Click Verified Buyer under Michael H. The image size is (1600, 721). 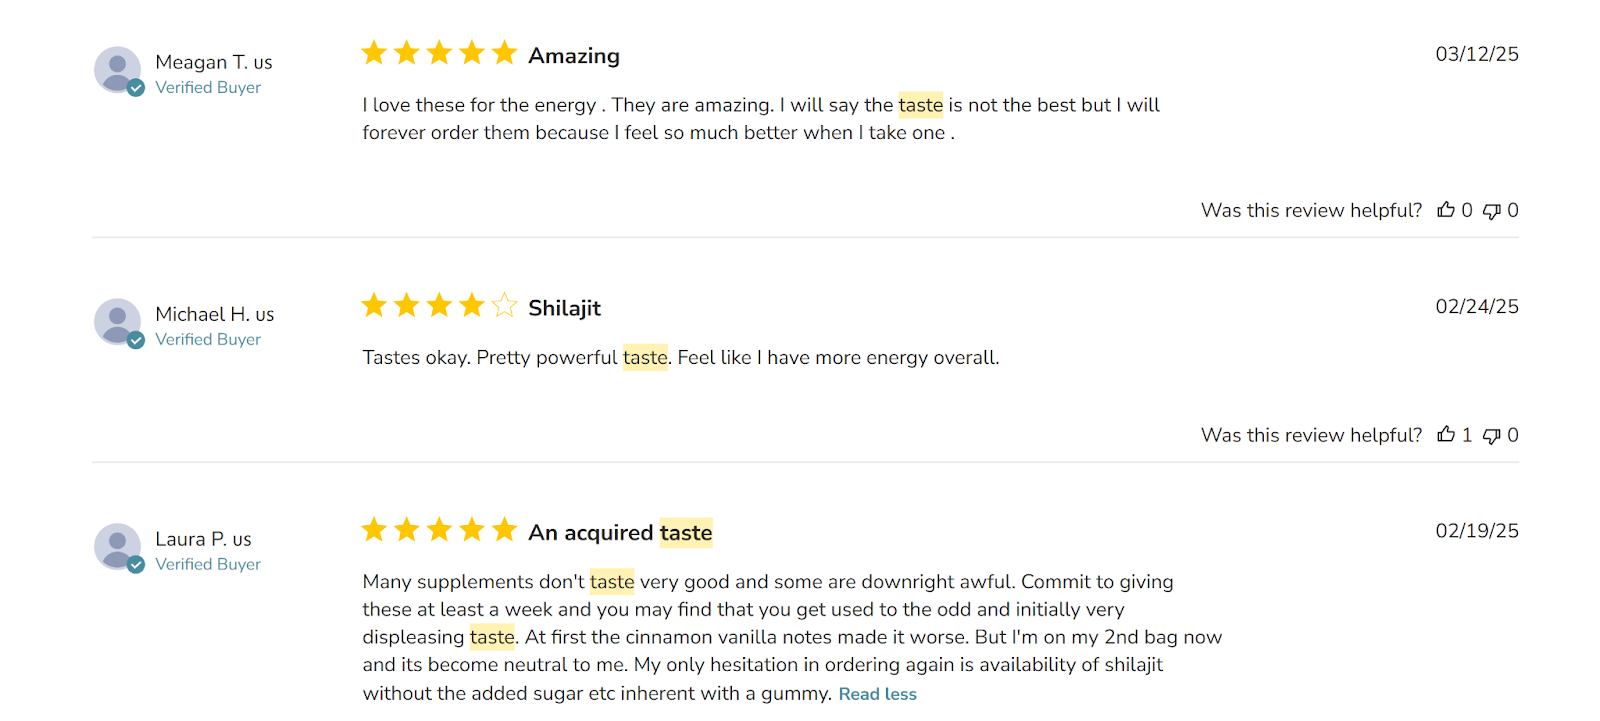pyautogui.click(x=208, y=339)
